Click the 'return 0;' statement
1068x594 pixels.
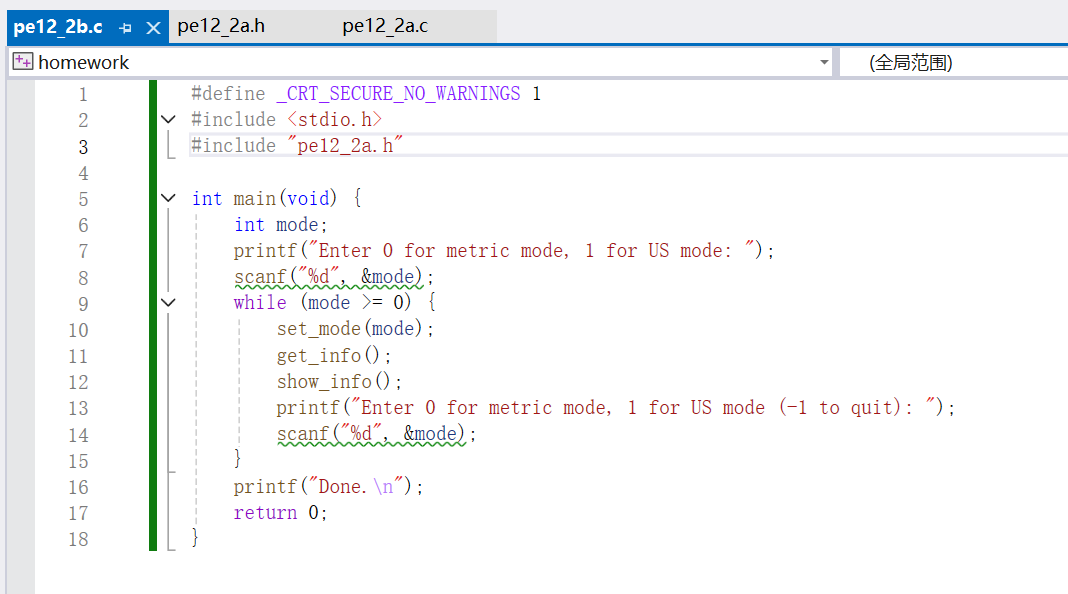[281, 513]
